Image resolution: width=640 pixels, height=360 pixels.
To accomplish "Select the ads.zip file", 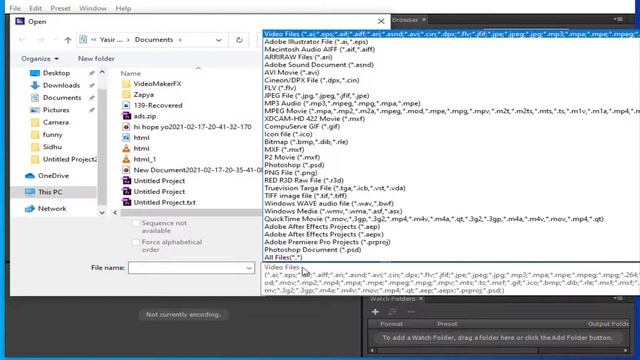I will 144,116.
